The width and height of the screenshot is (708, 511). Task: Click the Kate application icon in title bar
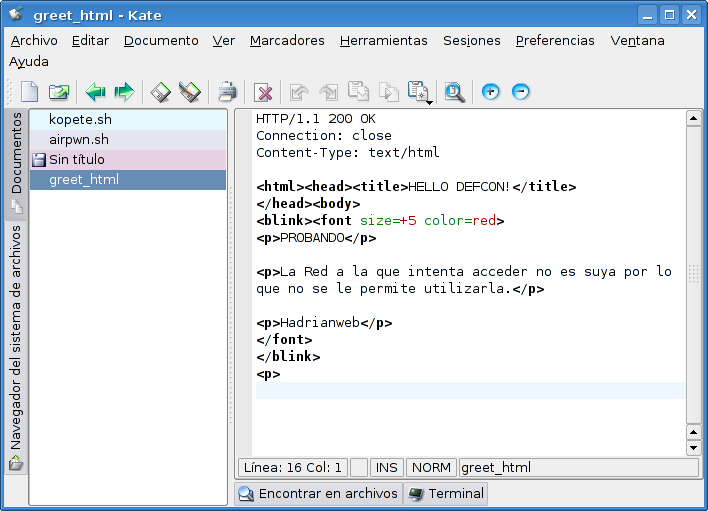(x=15, y=14)
